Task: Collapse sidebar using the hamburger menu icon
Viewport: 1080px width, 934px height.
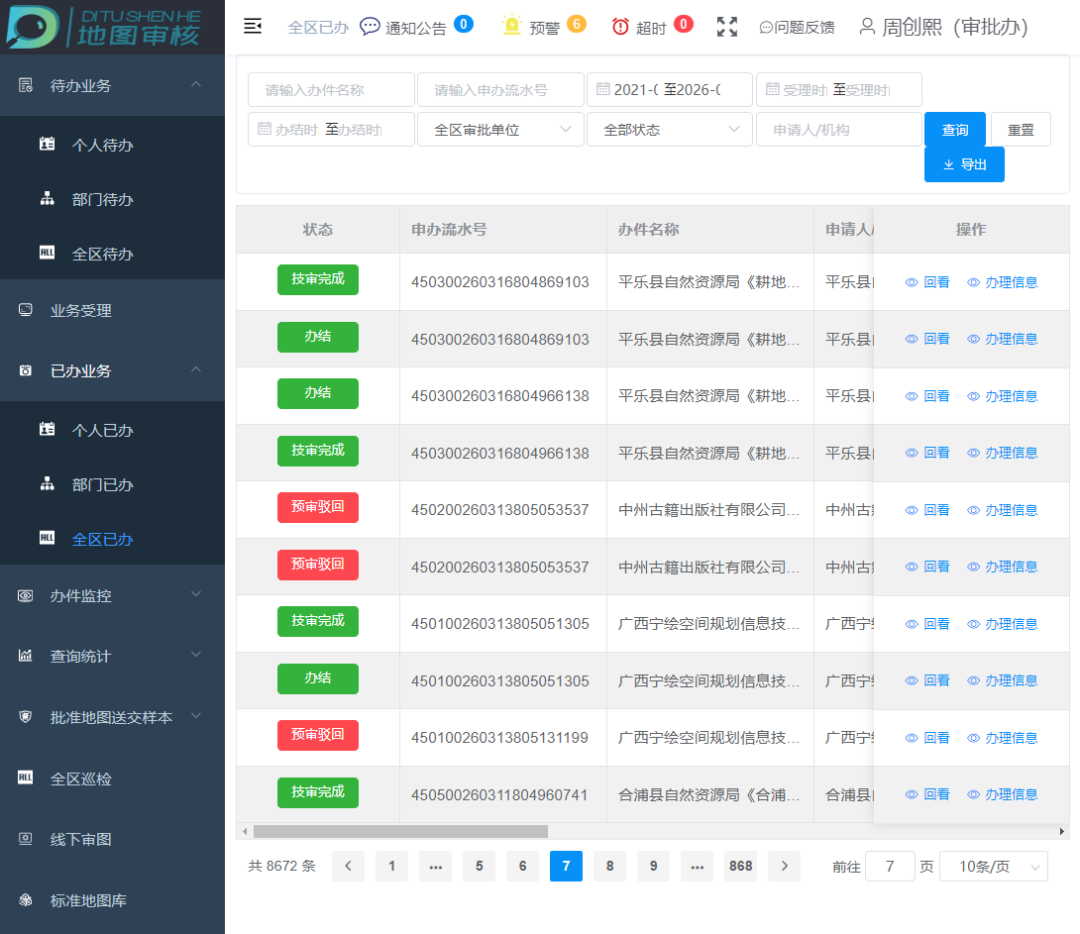Action: (x=253, y=27)
